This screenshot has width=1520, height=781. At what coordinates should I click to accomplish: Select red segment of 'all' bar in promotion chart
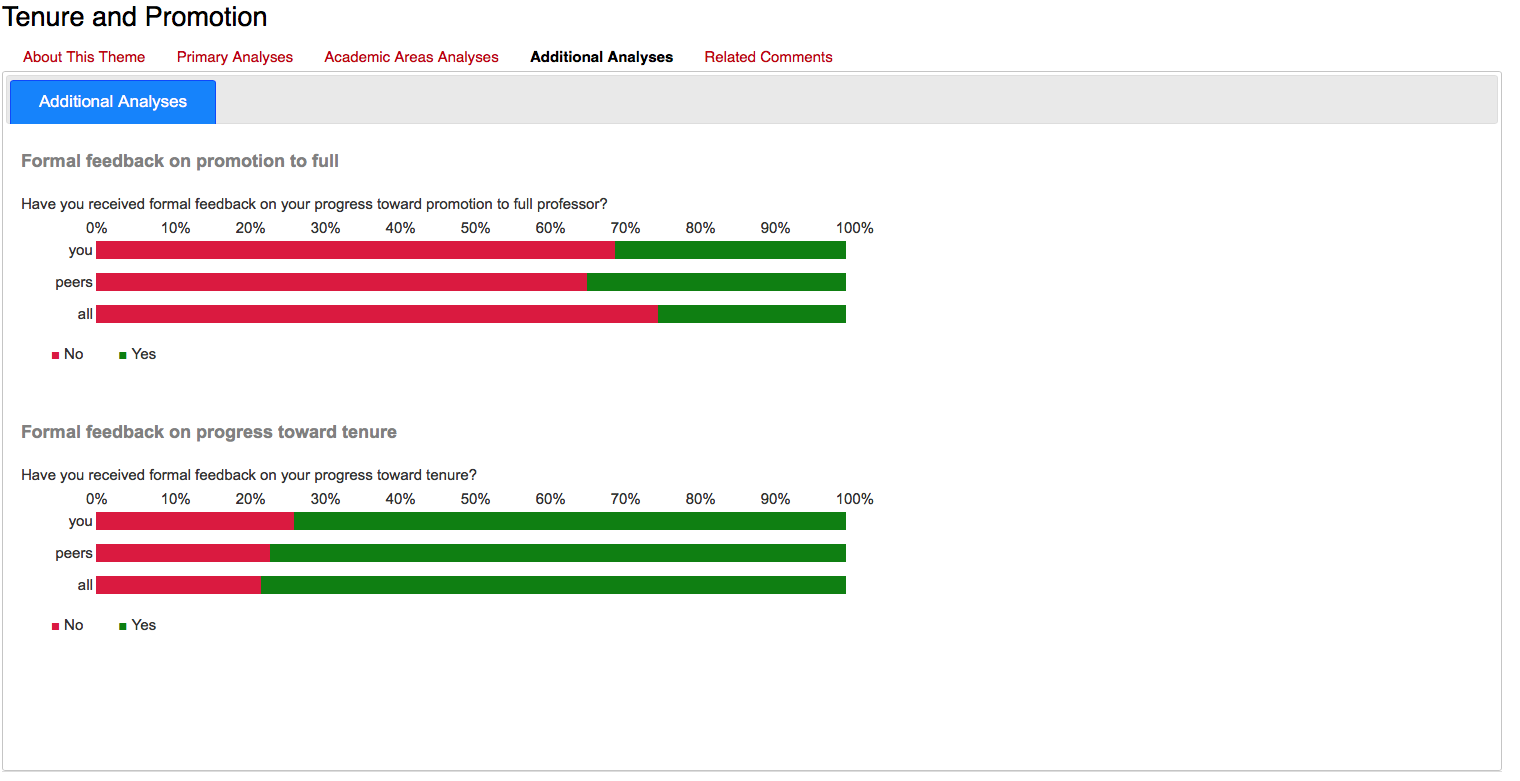pyautogui.click(x=376, y=314)
